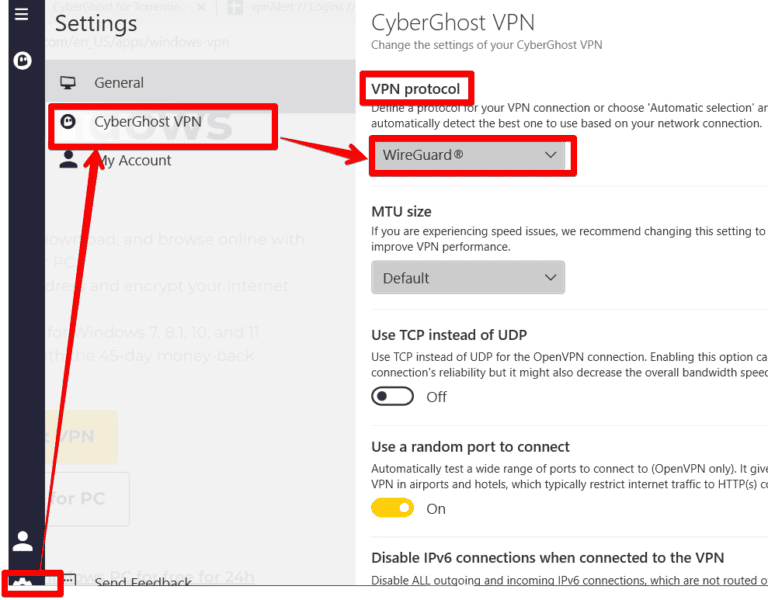Click the ghost icon beside CyberGhost VPN
768x600 pixels.
coord(68,122)
